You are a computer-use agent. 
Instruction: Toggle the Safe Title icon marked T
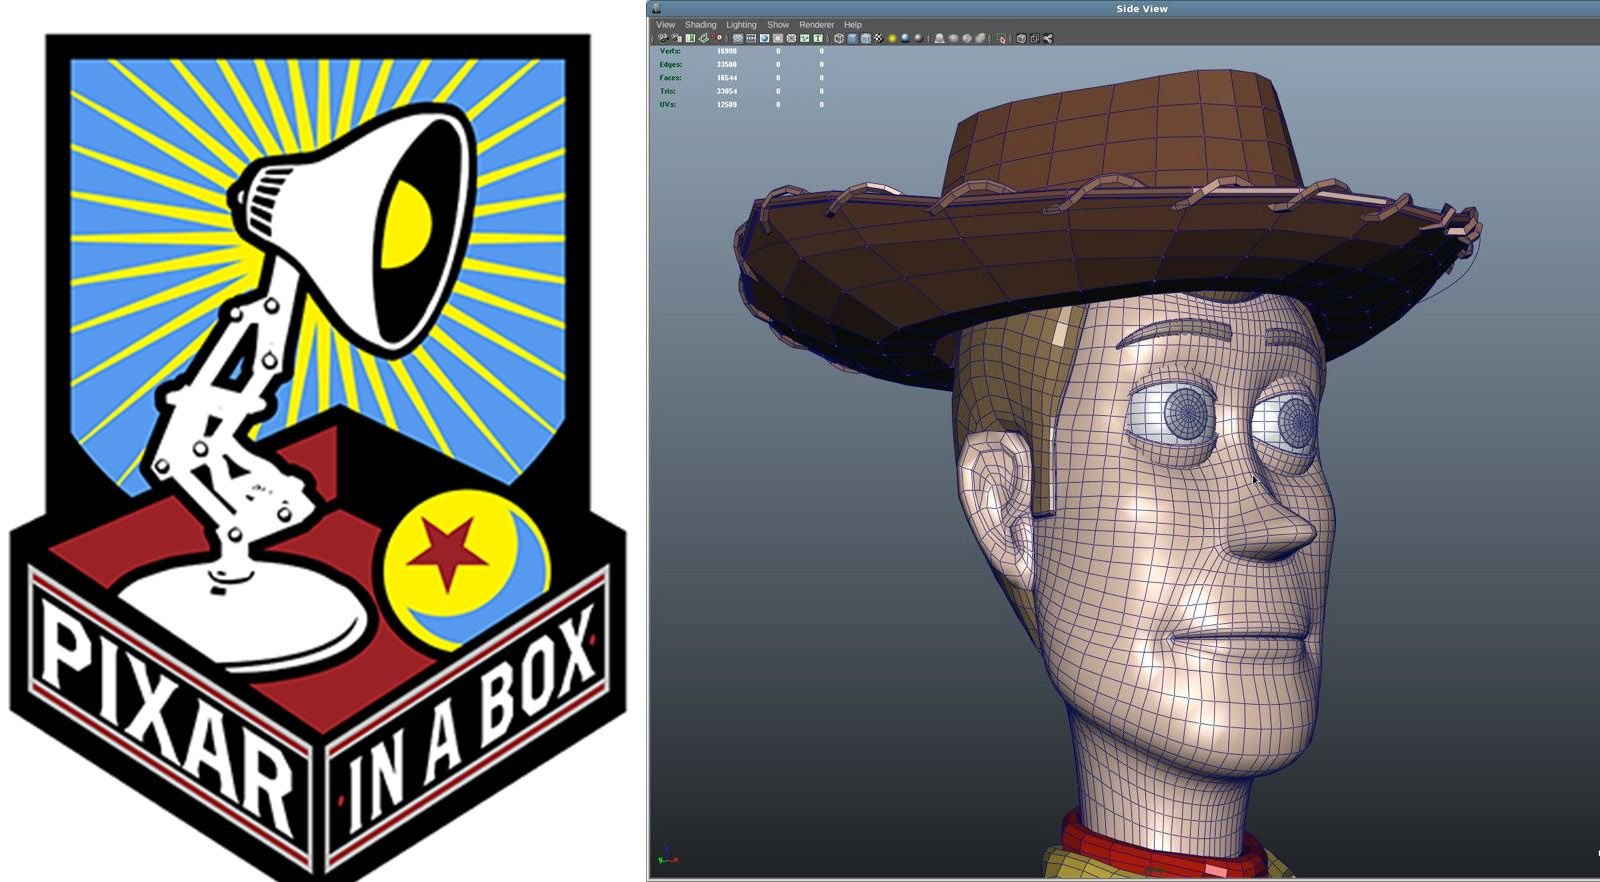tap(818, 38)
